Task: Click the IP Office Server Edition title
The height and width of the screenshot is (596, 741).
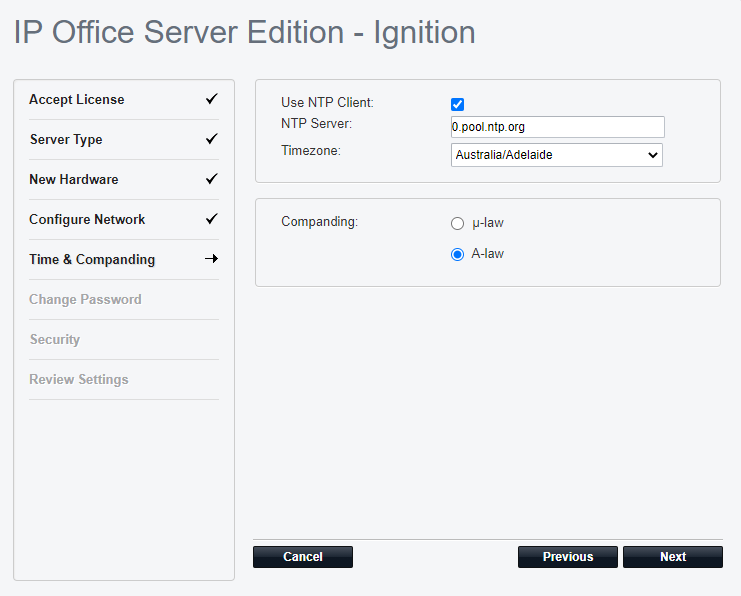Action: (x=244, y=33)
